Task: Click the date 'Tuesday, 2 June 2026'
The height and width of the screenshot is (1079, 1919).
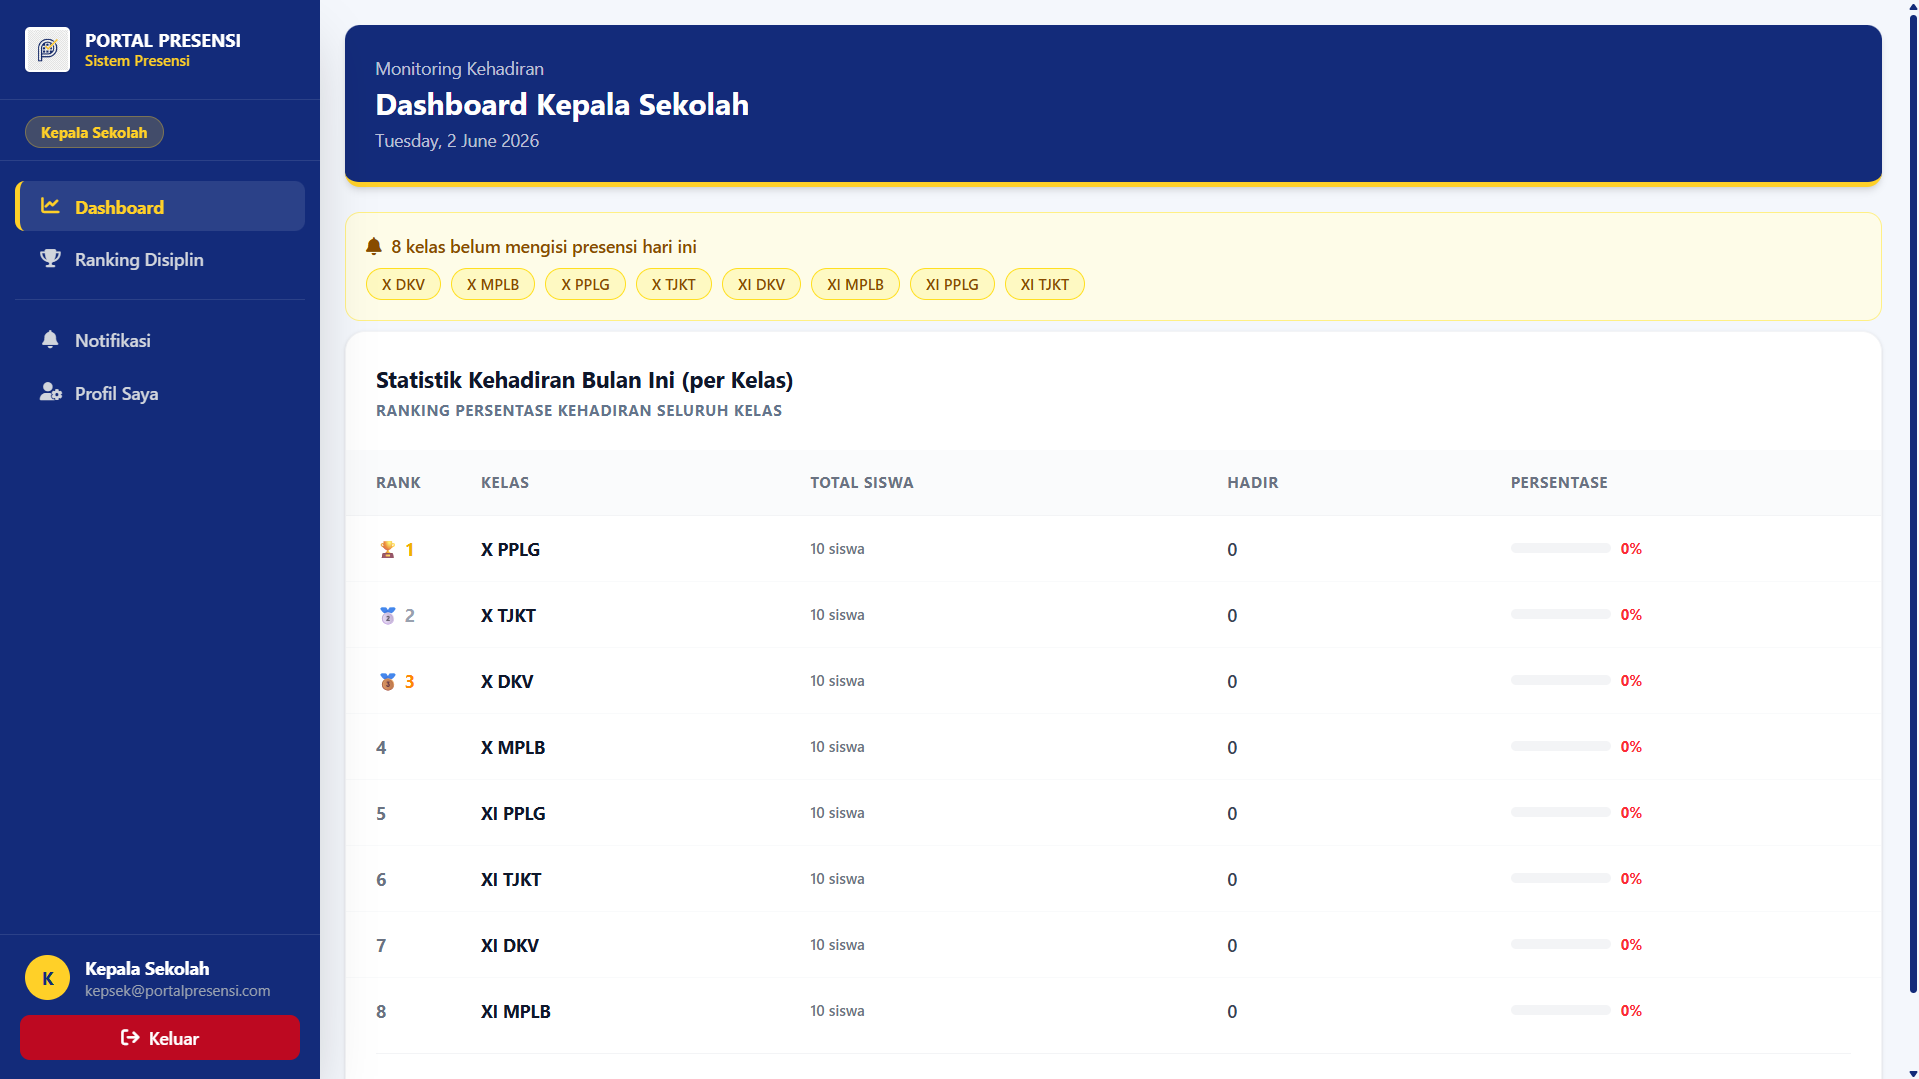Action: coord(457,141)
